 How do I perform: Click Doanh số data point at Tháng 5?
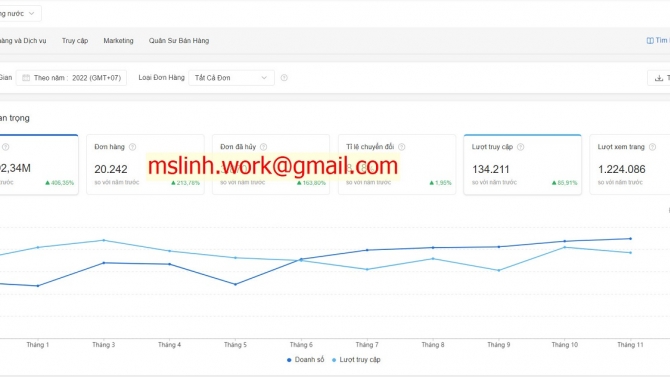235,284
